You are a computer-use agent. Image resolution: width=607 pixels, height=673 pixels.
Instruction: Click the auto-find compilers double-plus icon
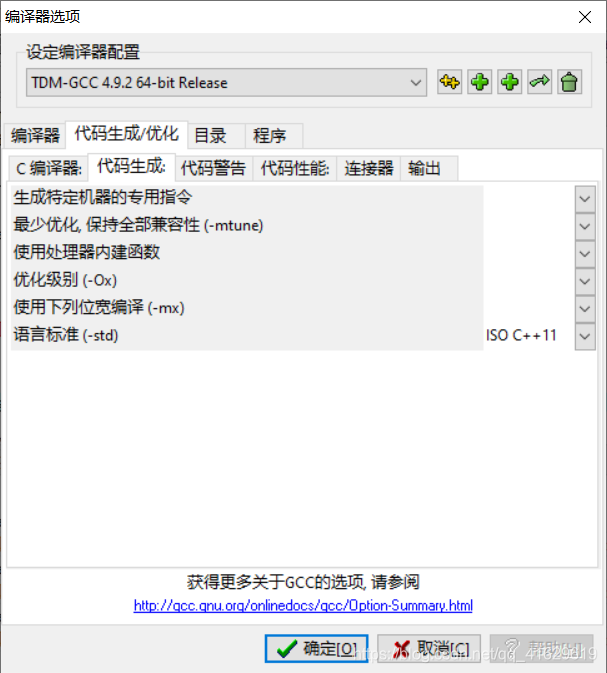pyautogui.click(x=449, y=82)
